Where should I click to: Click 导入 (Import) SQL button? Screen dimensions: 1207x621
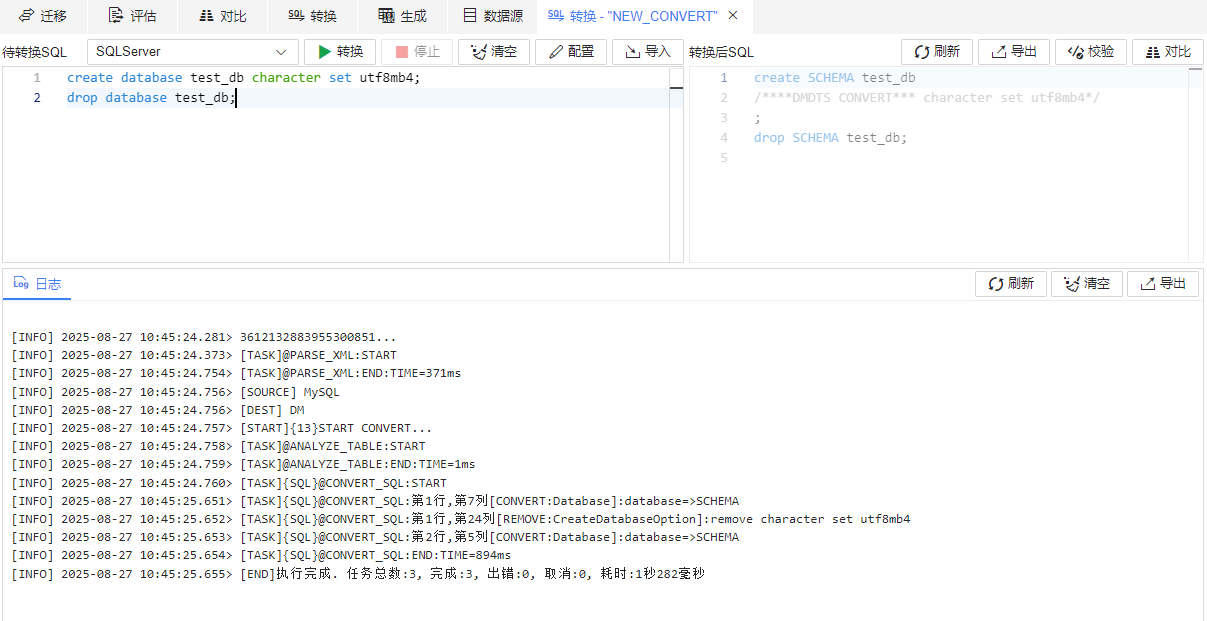point(648,52)
